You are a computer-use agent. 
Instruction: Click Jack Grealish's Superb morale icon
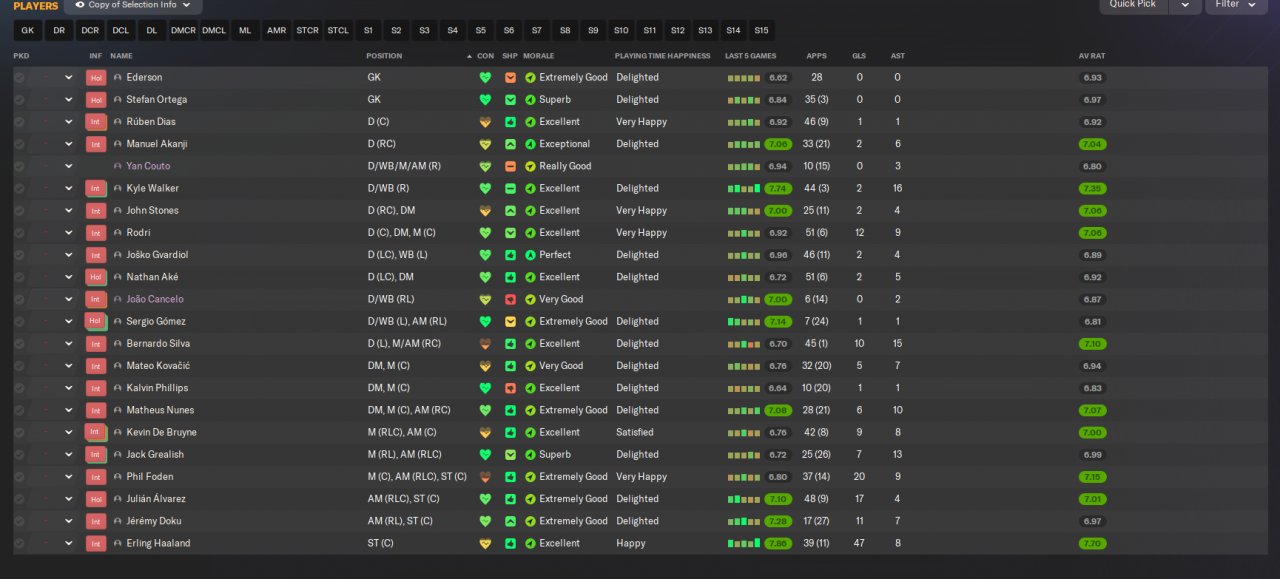click(x=531, y=454)
